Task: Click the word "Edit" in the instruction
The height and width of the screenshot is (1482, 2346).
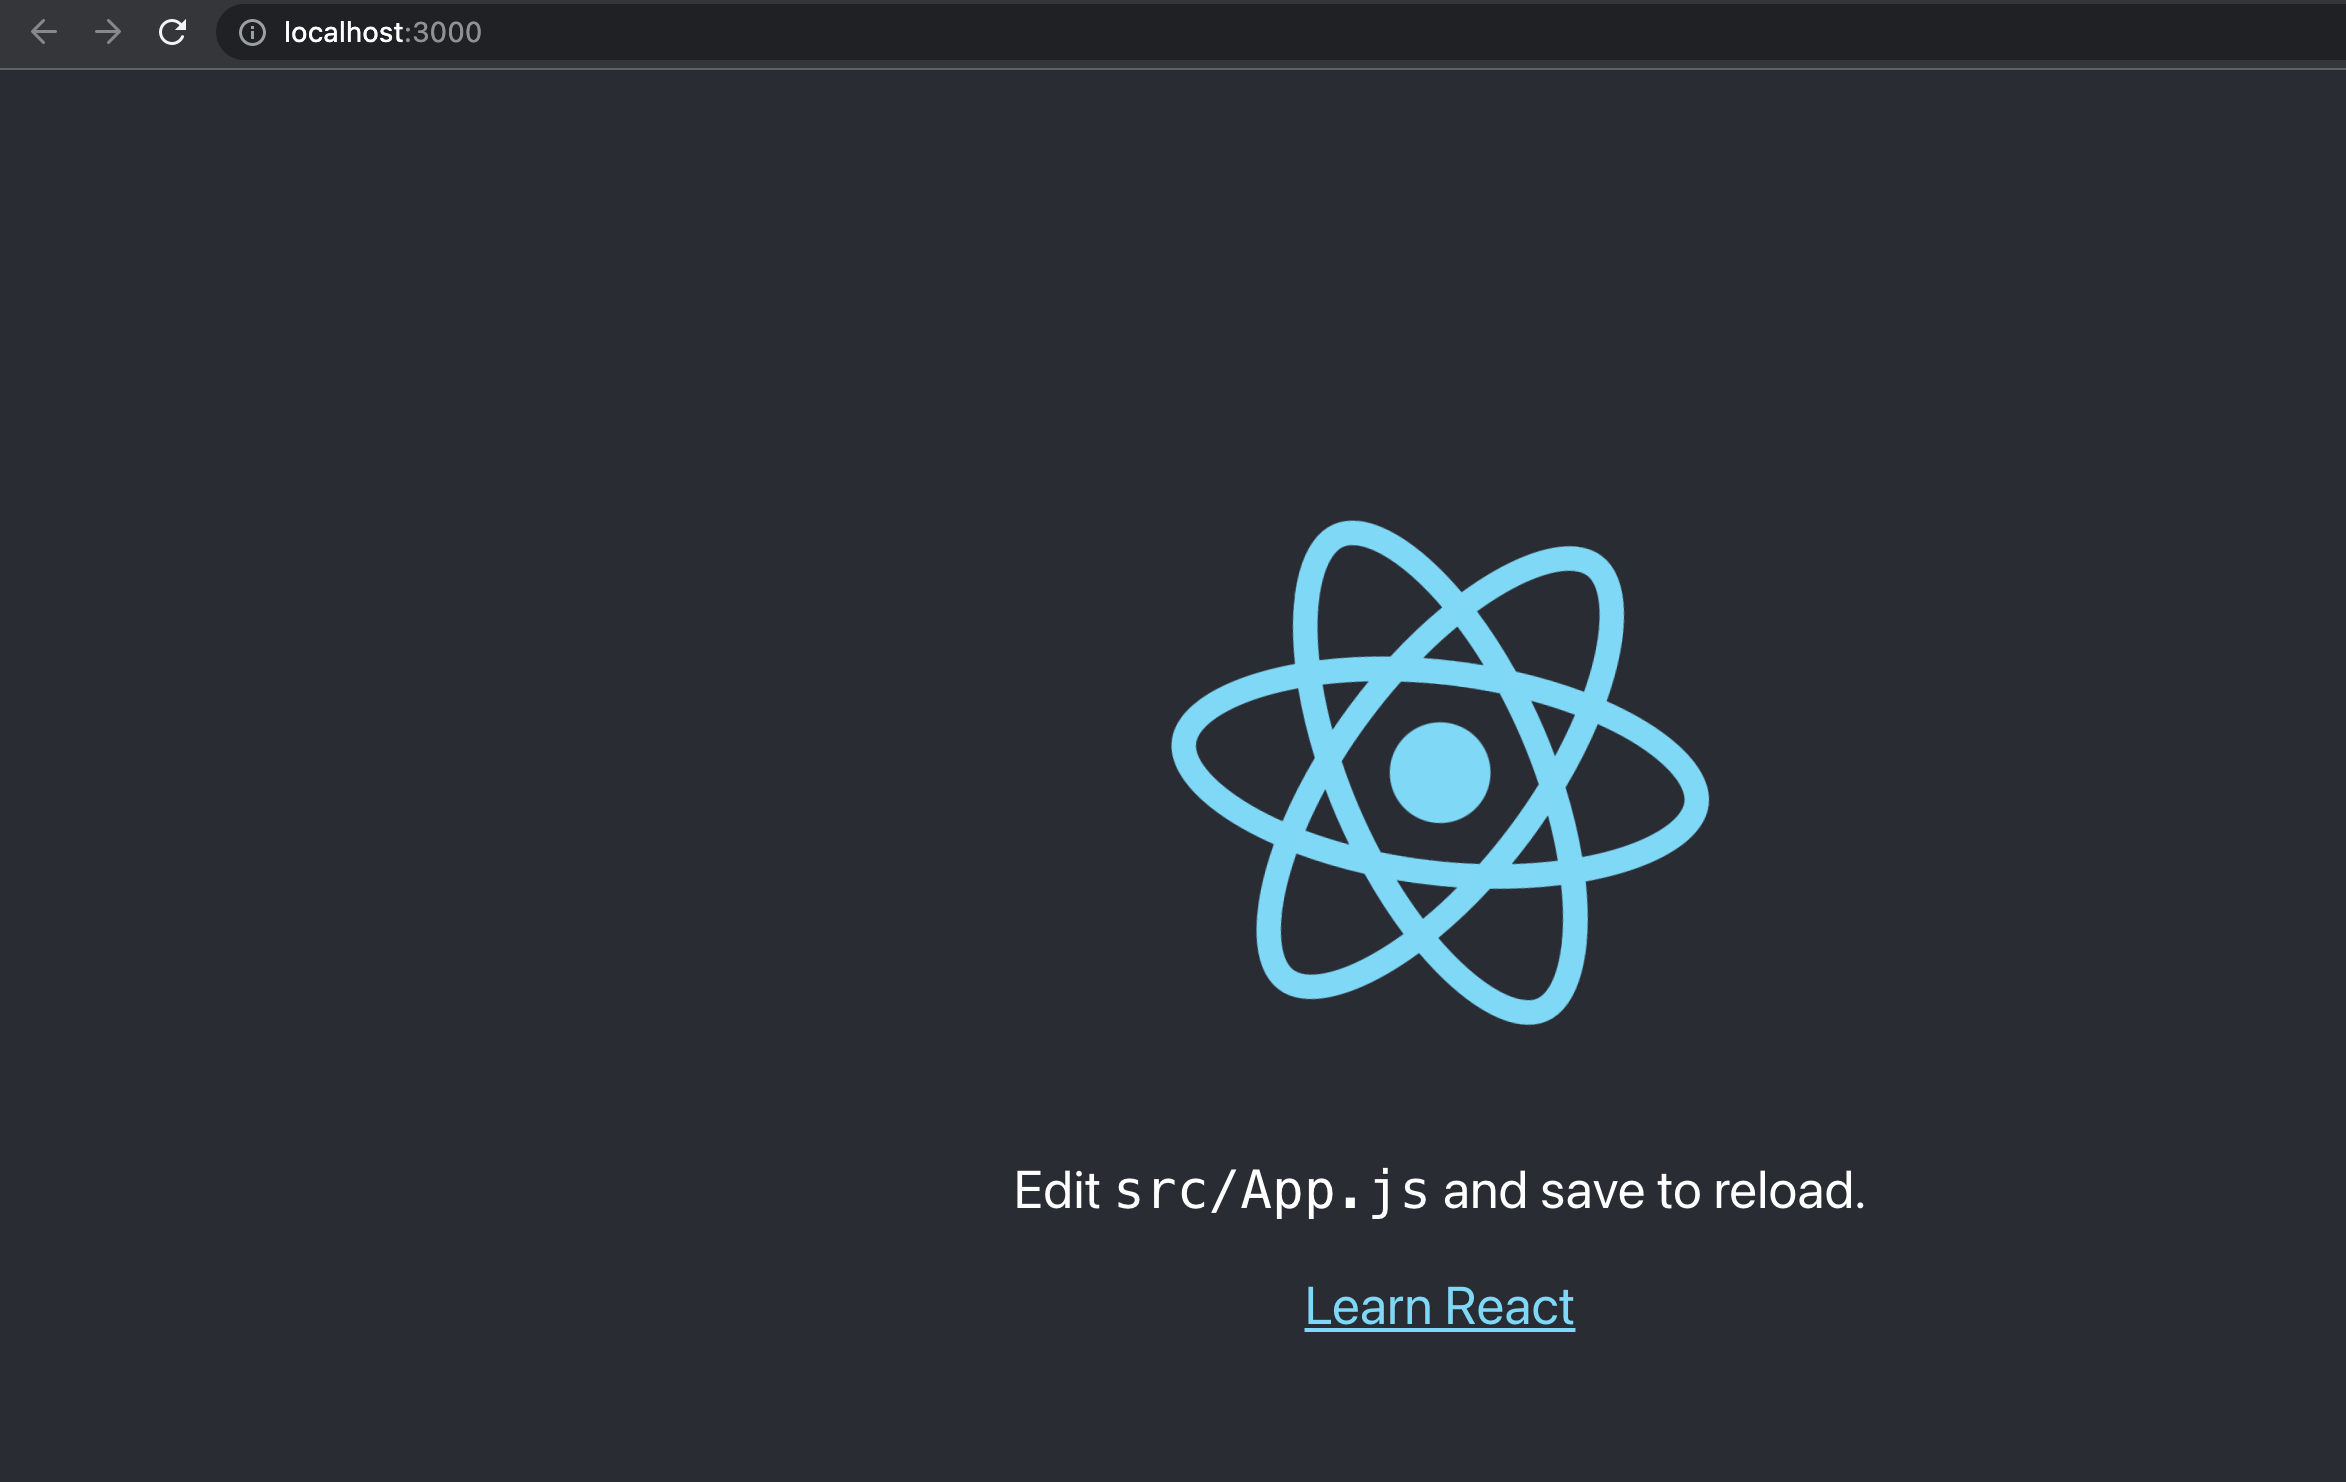Action: click(1056, 1191)
